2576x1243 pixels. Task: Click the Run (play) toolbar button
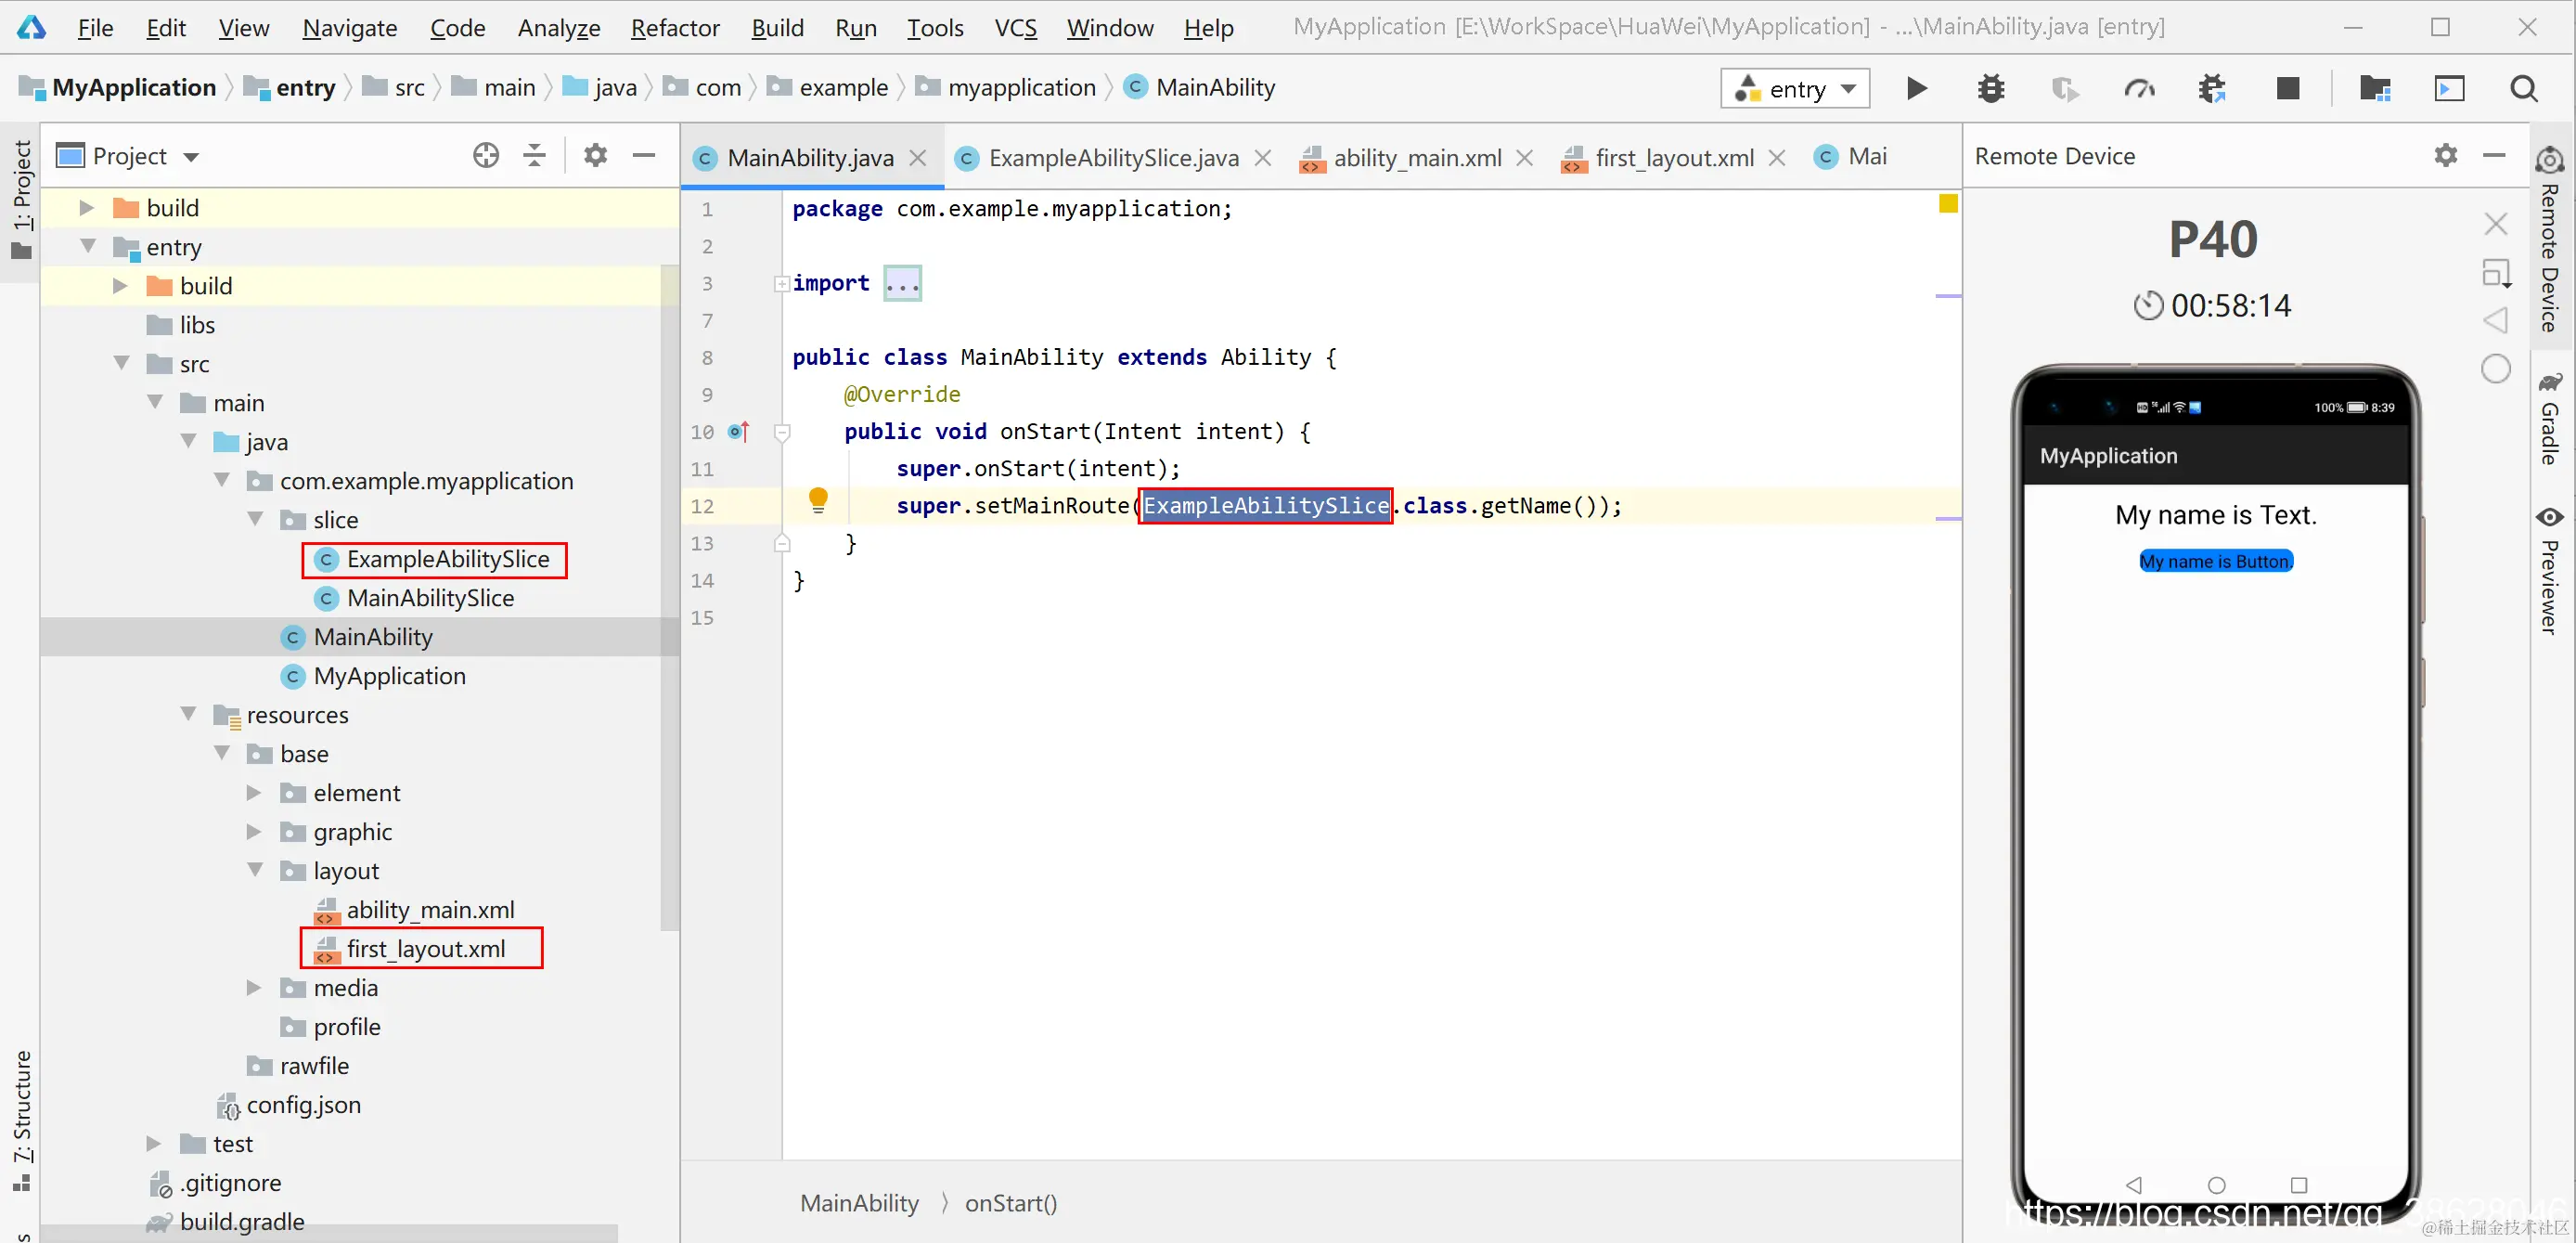pos(1916,89)
